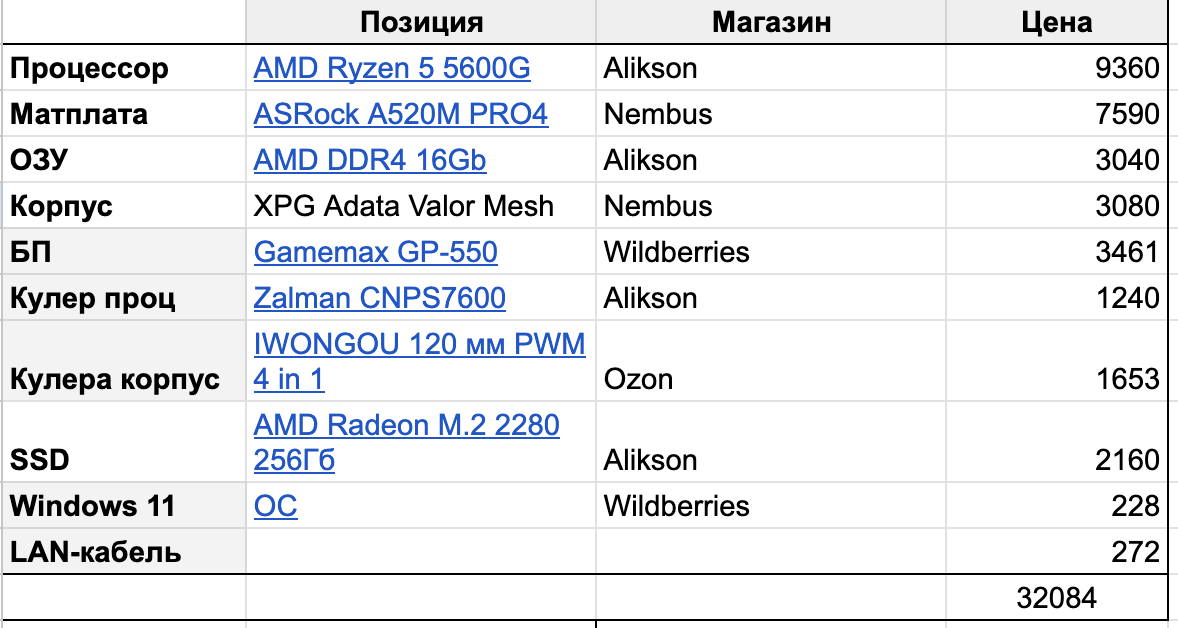Follow the ОС link for Windows 11
The width and height of the screenshot is (1178, 628).
click(275, 506)
